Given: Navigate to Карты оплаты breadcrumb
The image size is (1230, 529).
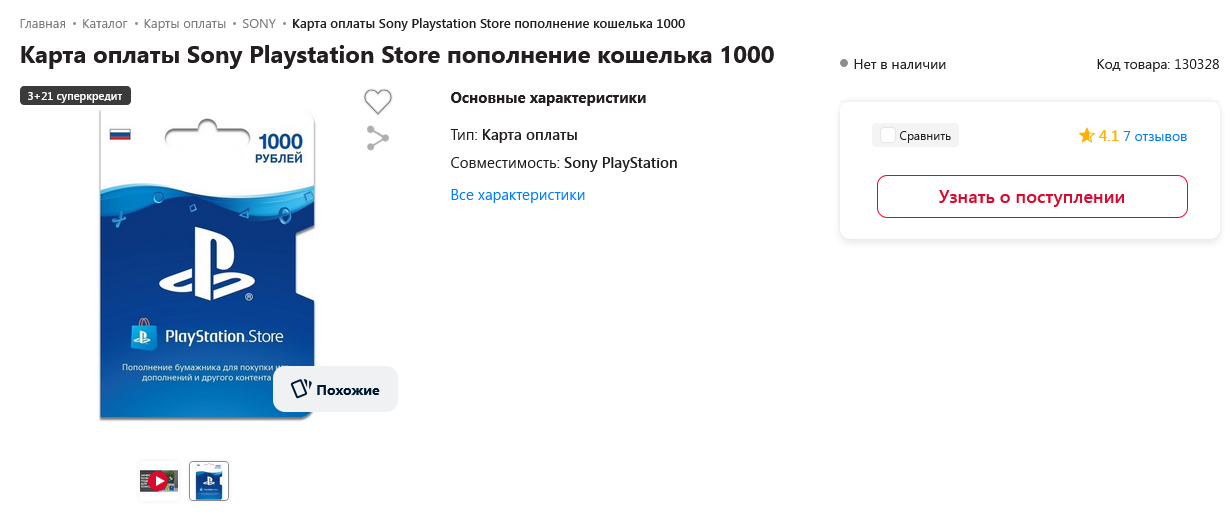Looking at the screenshot, I should pyautogui.click(x=184, y=23).
